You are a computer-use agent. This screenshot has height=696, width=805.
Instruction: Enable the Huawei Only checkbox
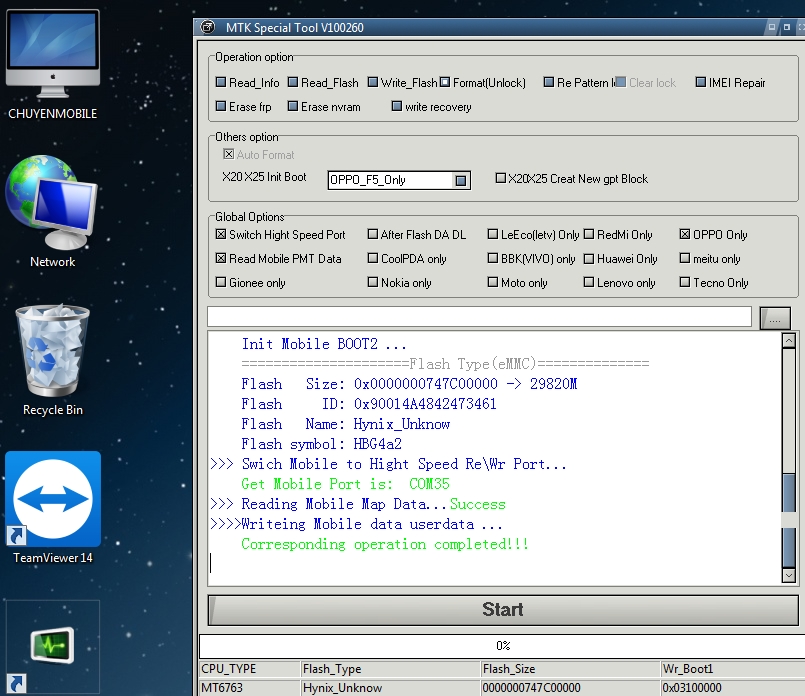589,258
